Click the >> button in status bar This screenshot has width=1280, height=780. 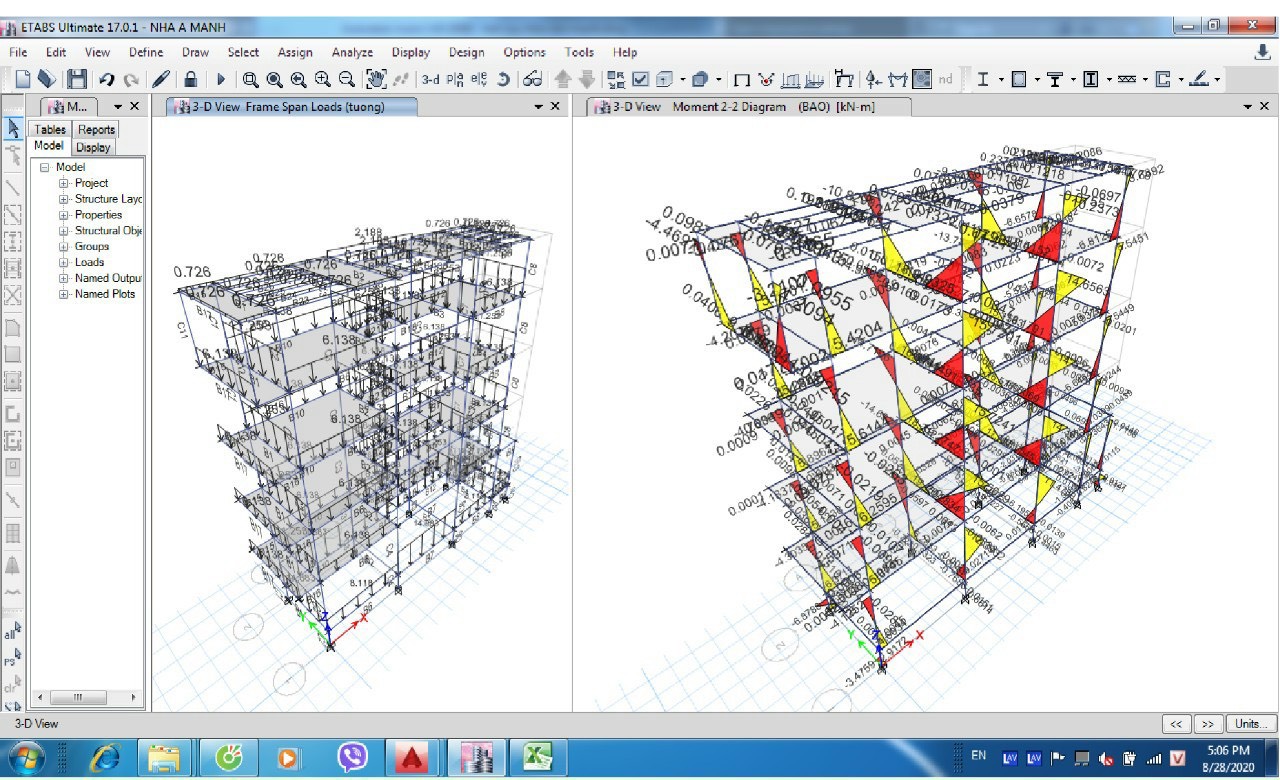click(1208, 723)
